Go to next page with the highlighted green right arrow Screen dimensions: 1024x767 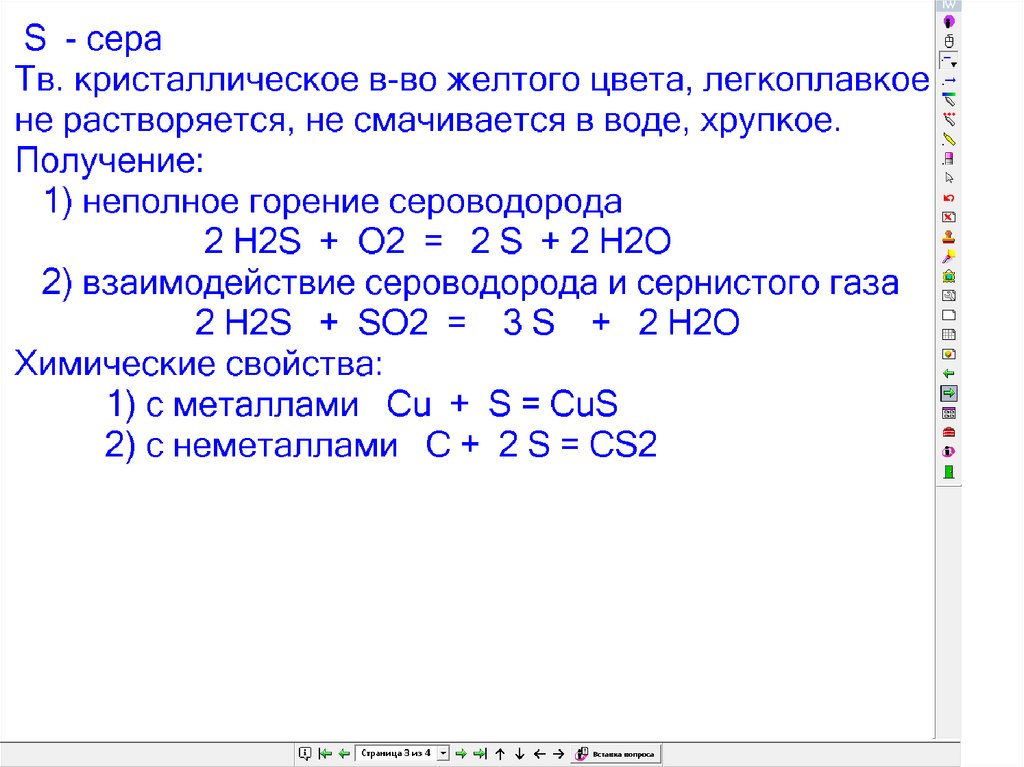point(949,393)
